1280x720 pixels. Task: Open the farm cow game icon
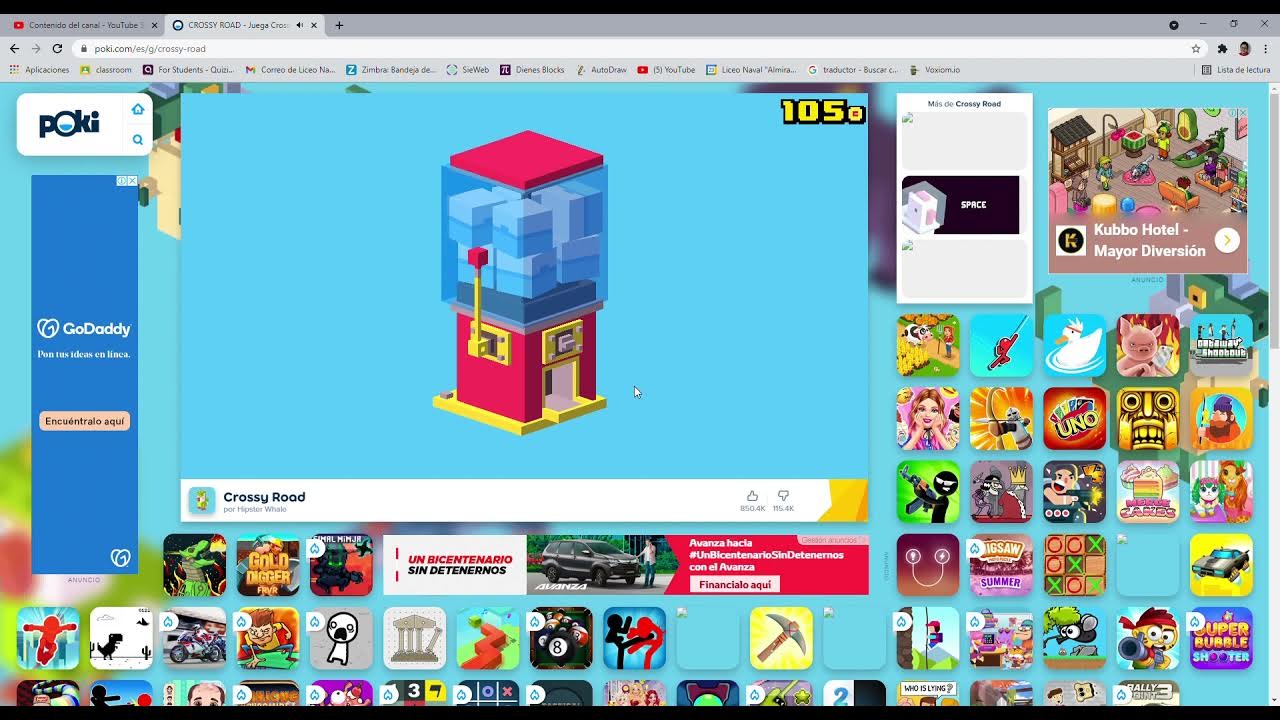(928, 345)
